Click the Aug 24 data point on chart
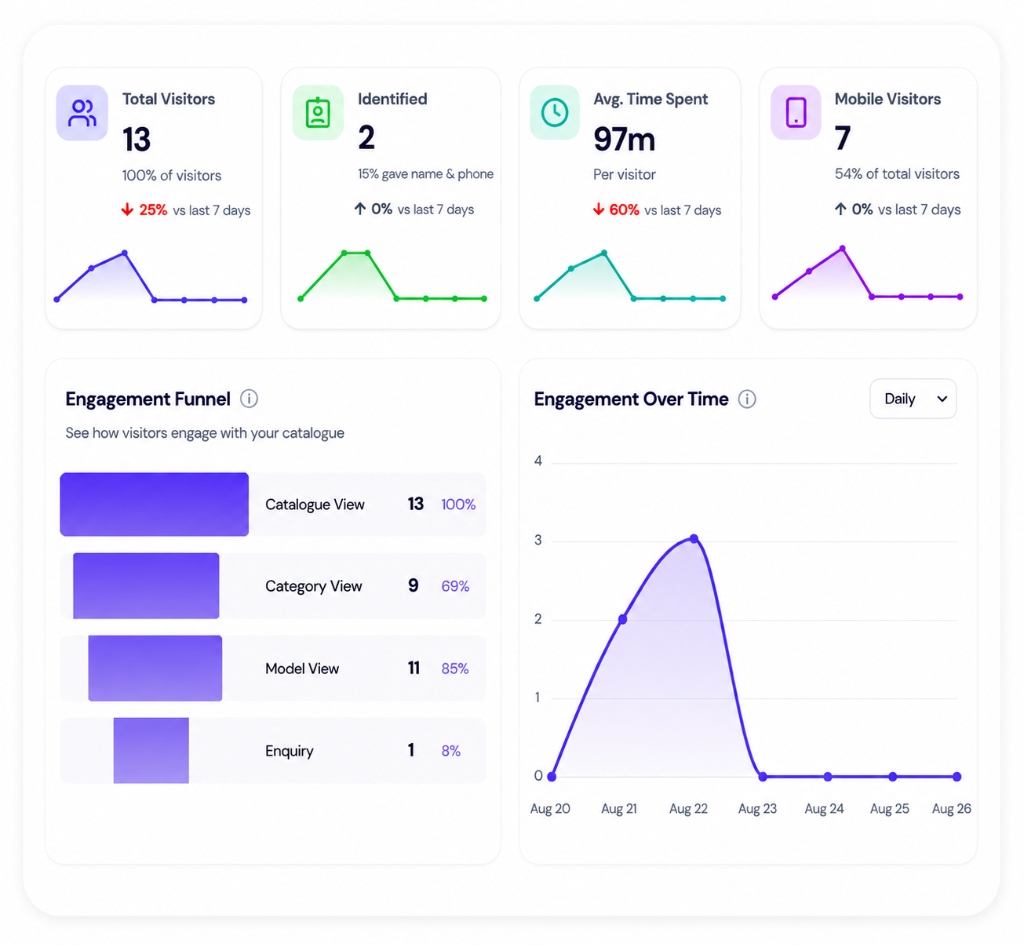The image size is (1024, 945). click(x=827, y=777)
